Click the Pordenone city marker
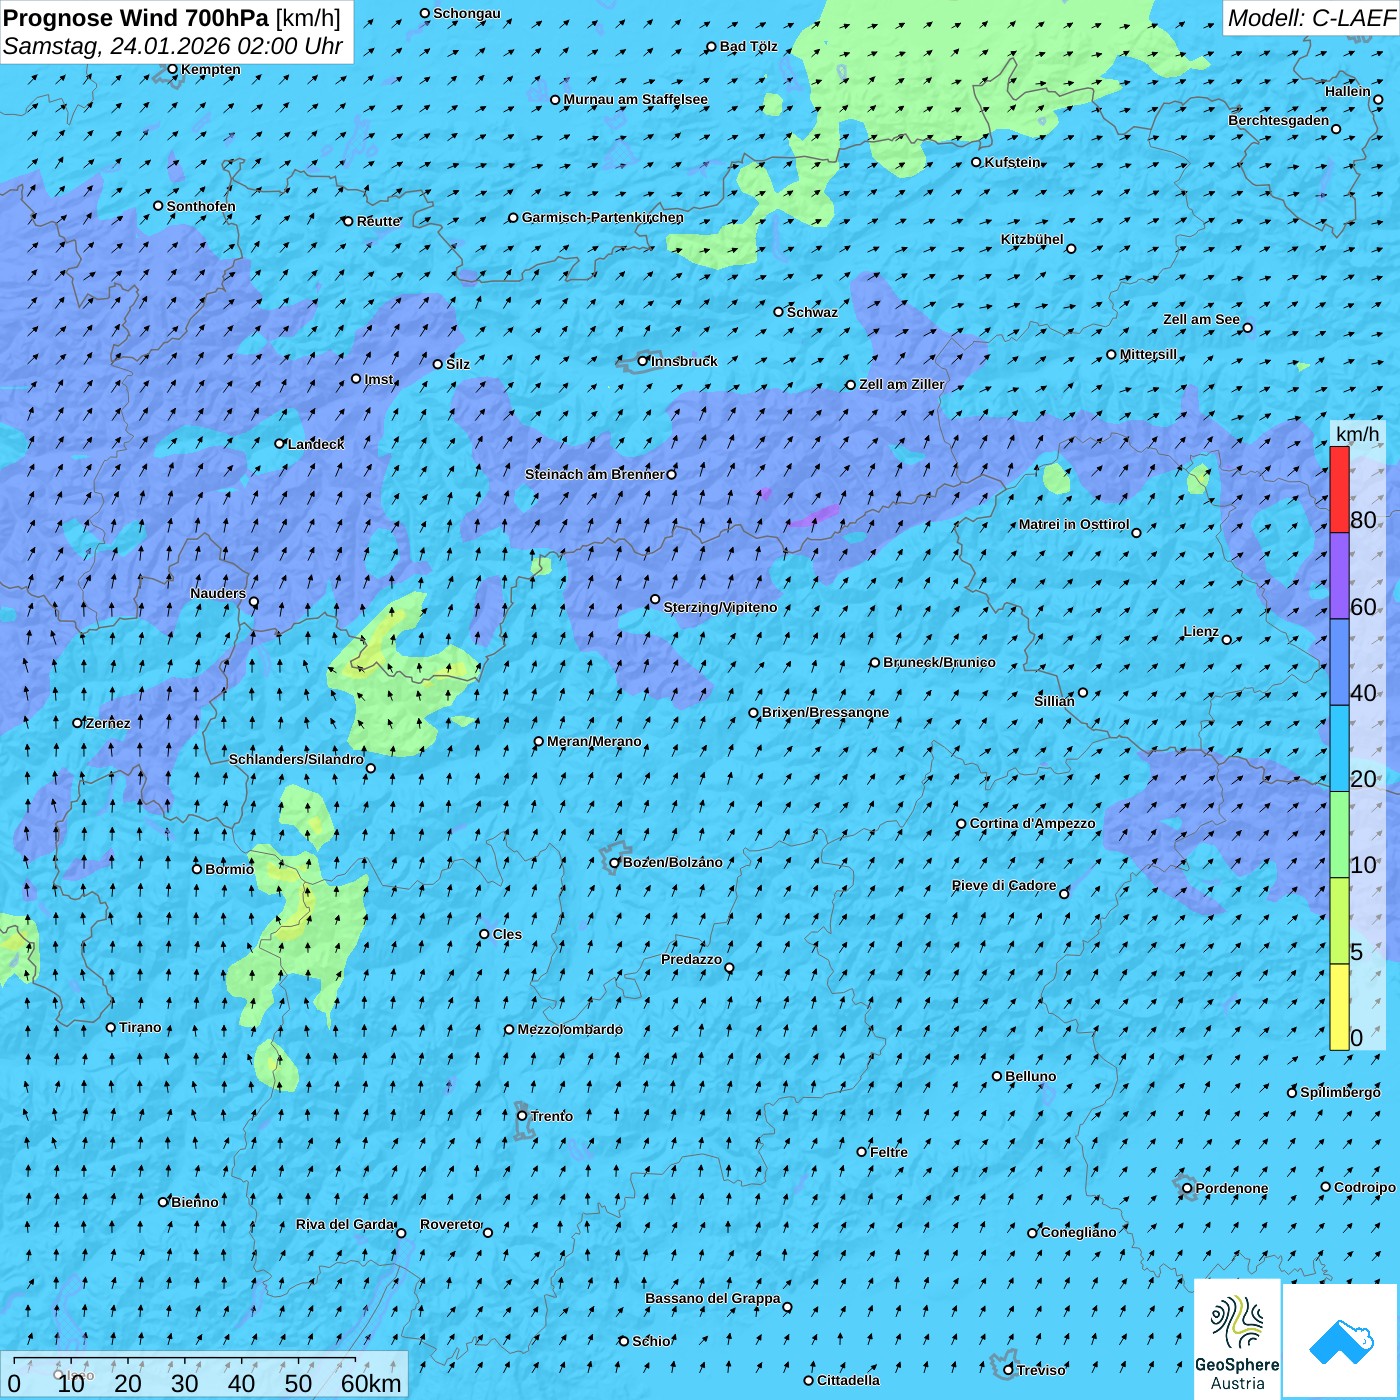The image size is (1400, 1400). click(1187, 1189)
